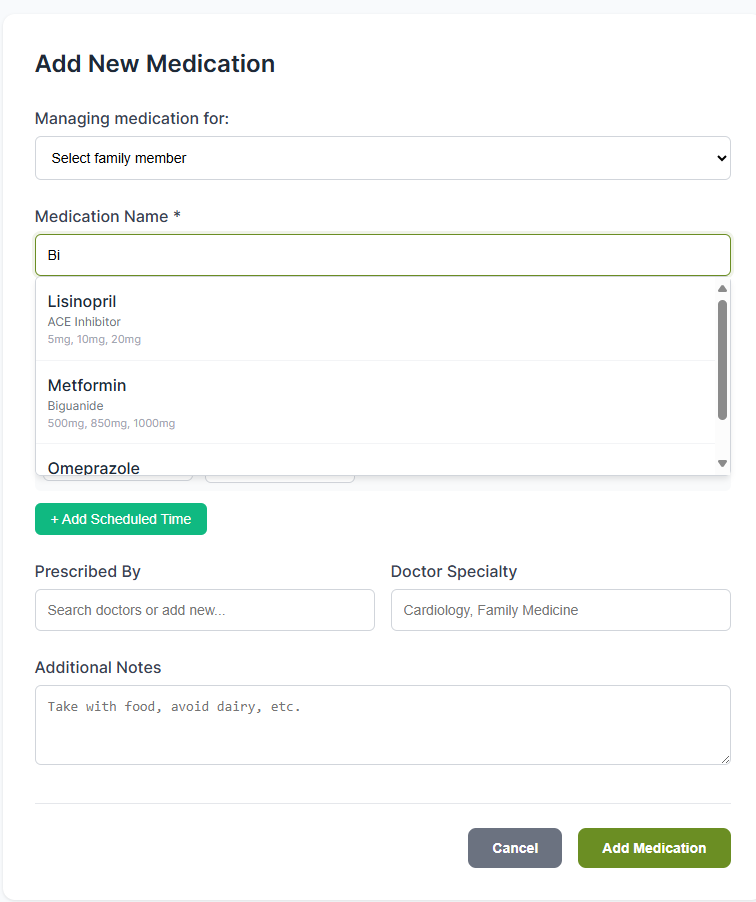Screen dimensions: 756x902
Task: Click the Lisinopril dosage text 5mg, 10mg, 20mg
Action: point(94,340)
